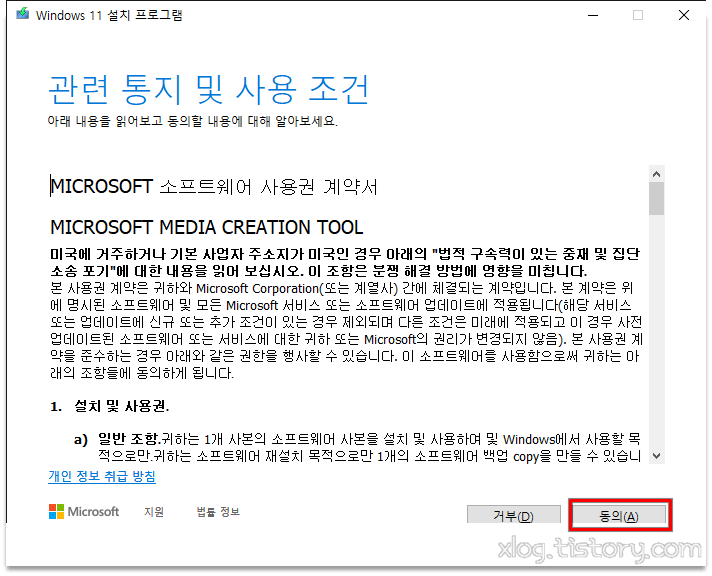Click the license text scrollbar thumb
712x576 pixels.
coord(656,199)
